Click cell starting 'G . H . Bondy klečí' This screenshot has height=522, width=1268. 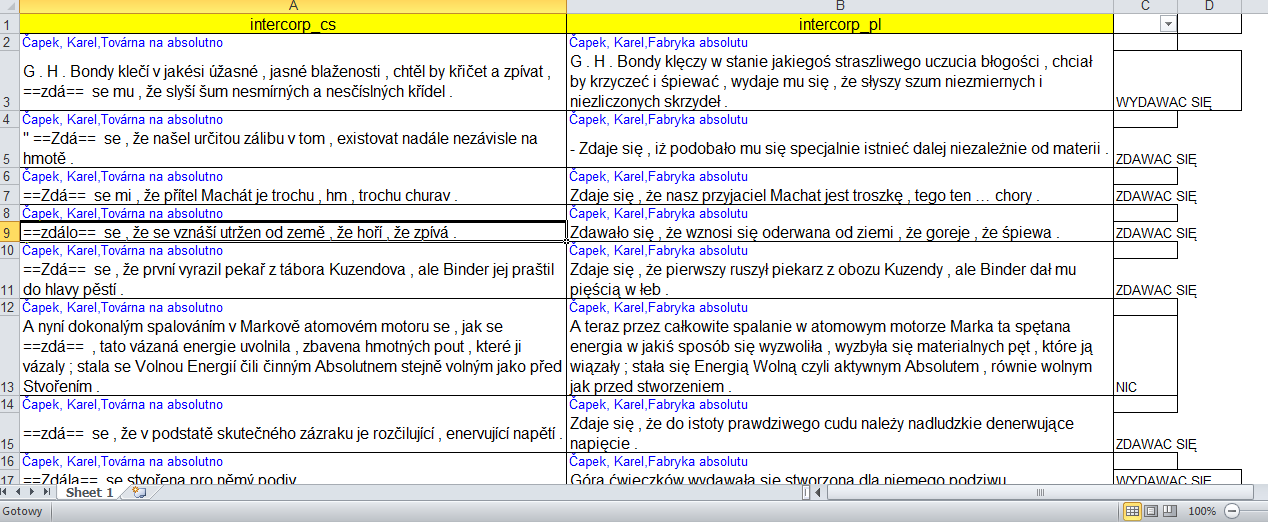pos(293,81)
